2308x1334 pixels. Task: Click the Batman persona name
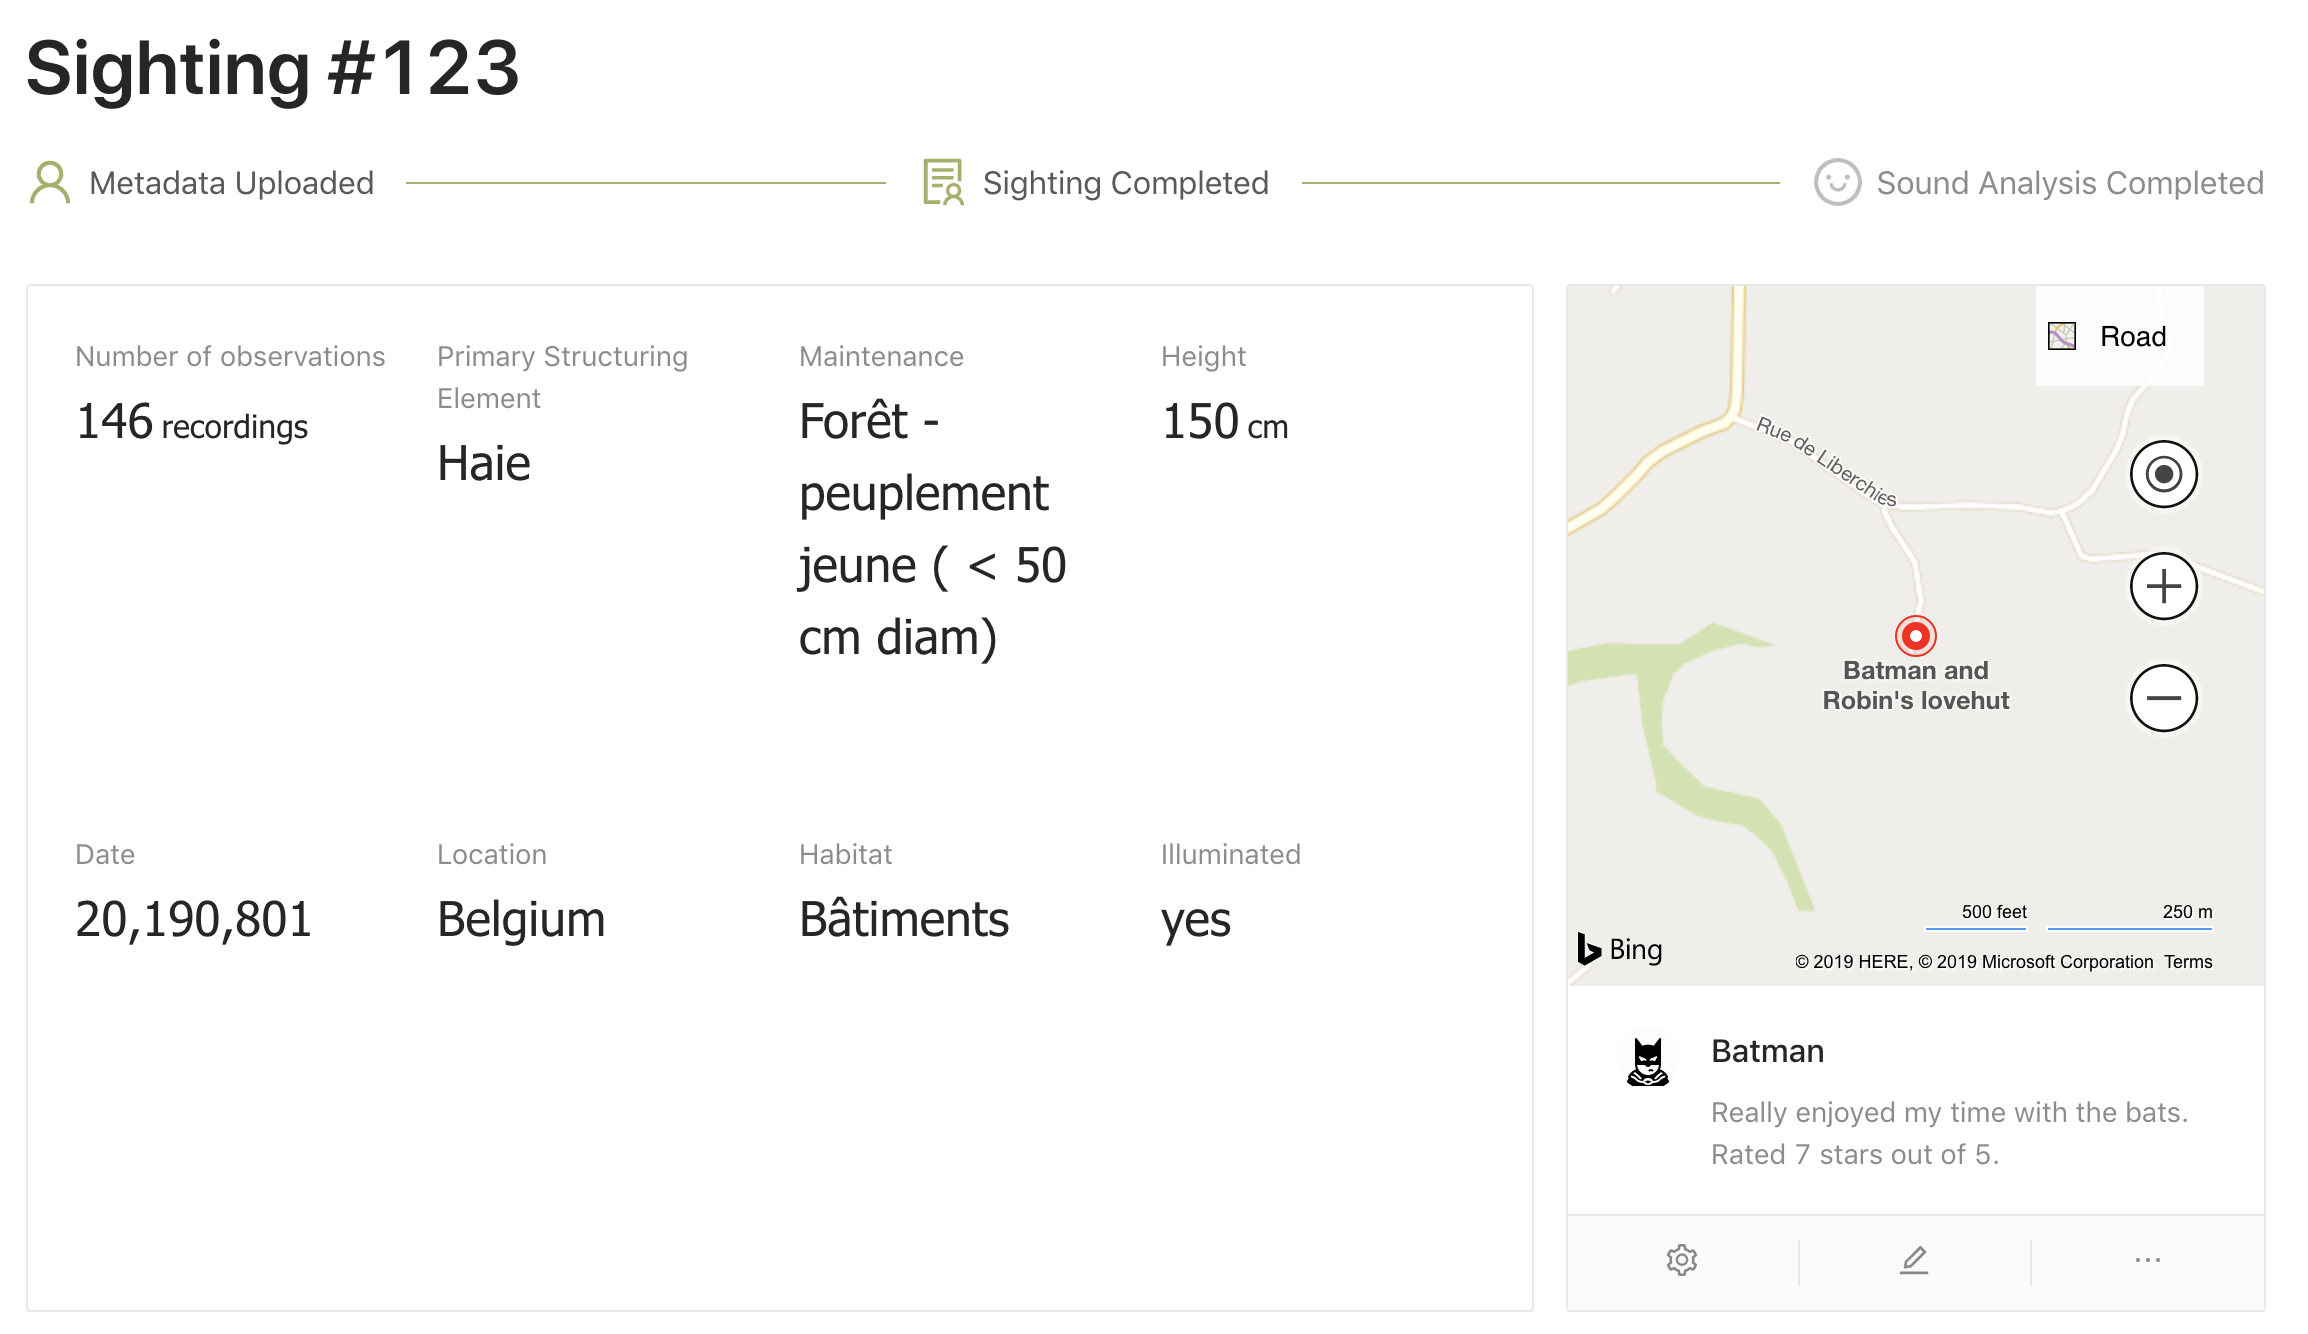[x=1767, y=1051]
